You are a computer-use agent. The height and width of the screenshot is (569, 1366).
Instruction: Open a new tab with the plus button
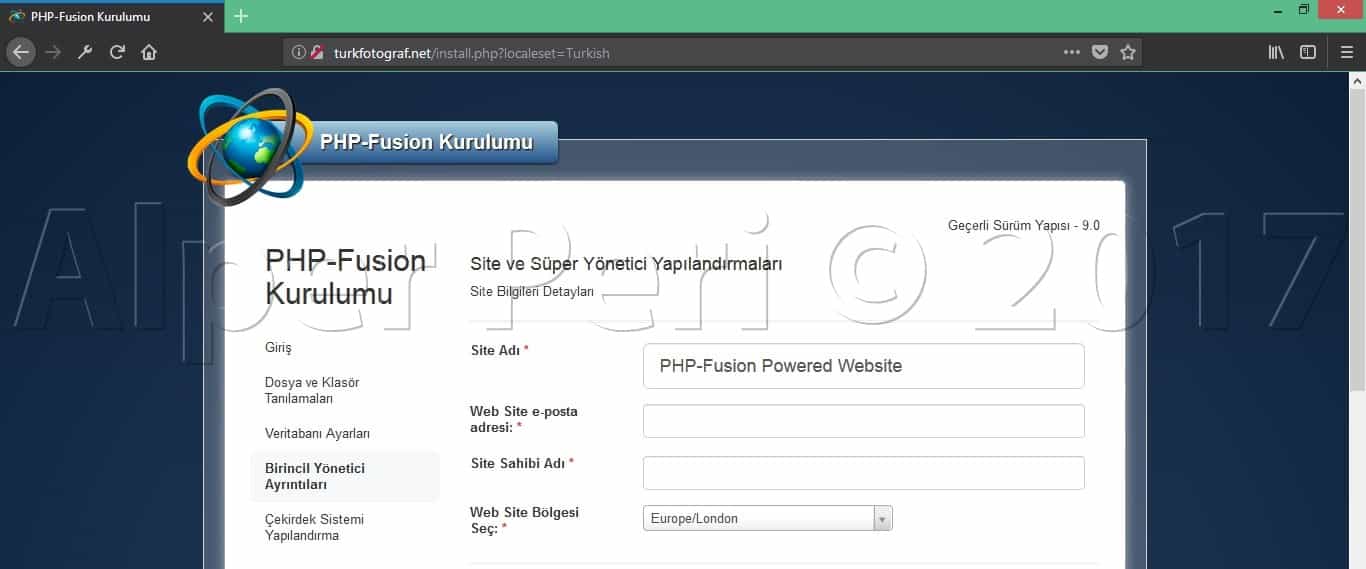pos(241,16)
